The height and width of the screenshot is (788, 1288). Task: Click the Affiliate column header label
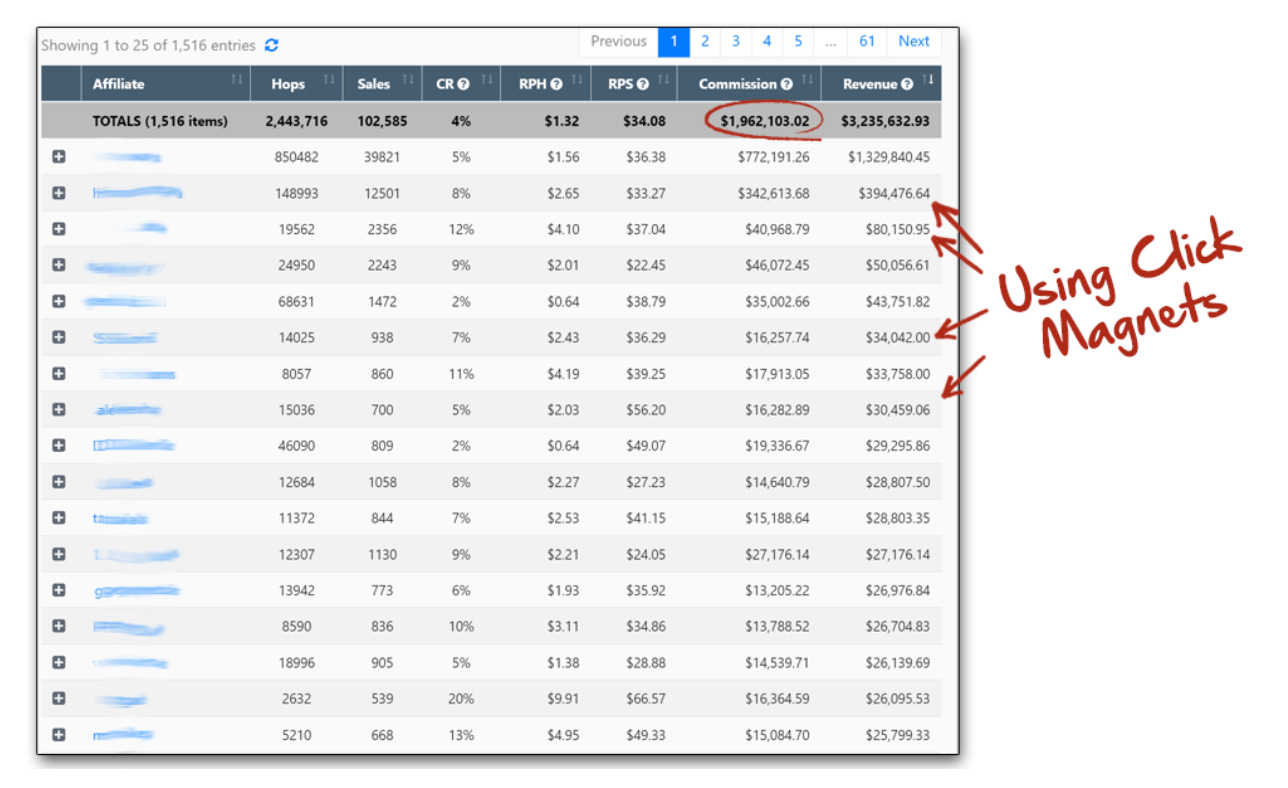tap(119, 84)
